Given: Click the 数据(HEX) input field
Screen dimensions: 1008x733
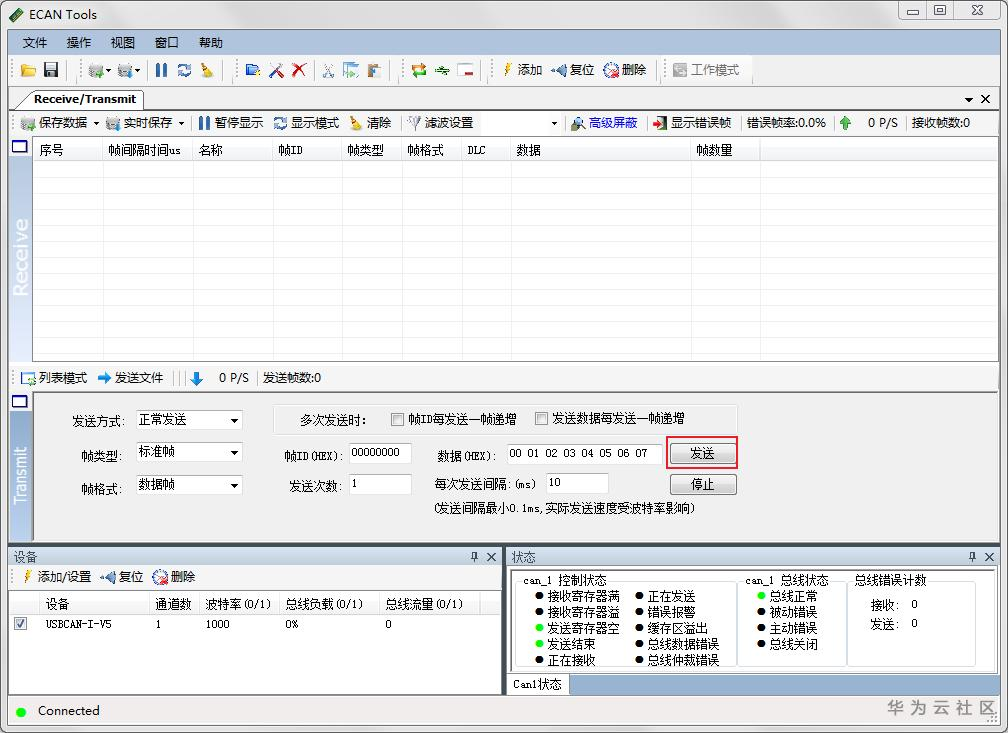Looking at the screenshot, I should 584,453.
